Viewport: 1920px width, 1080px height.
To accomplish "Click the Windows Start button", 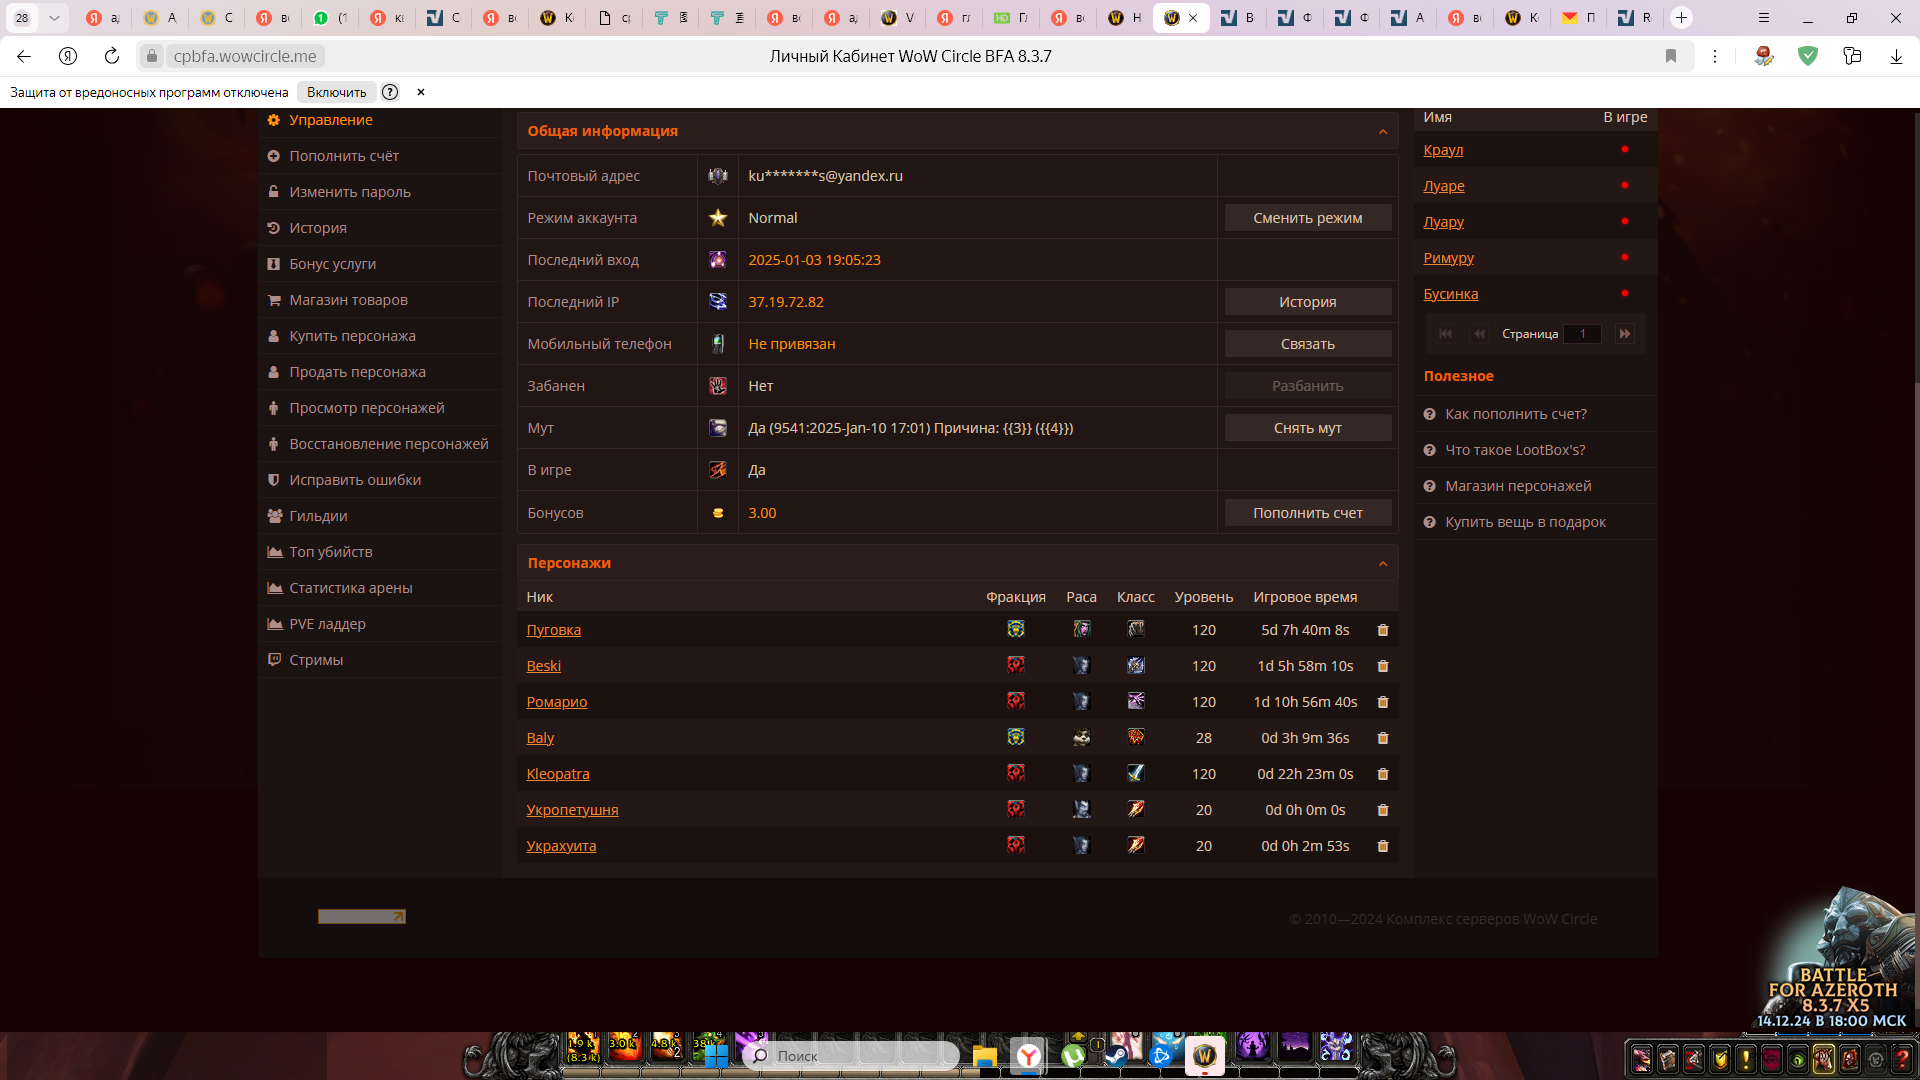I will 717,1056.
